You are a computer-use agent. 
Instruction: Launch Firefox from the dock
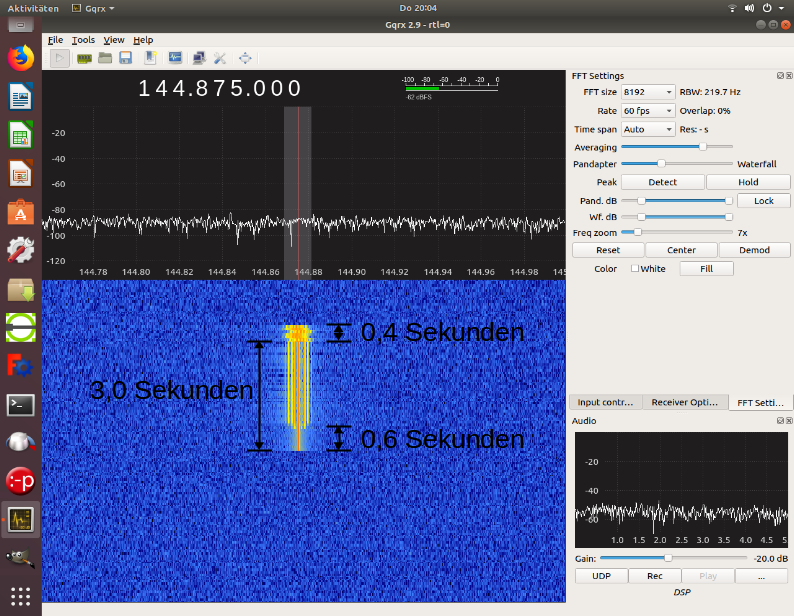point(21,58)
